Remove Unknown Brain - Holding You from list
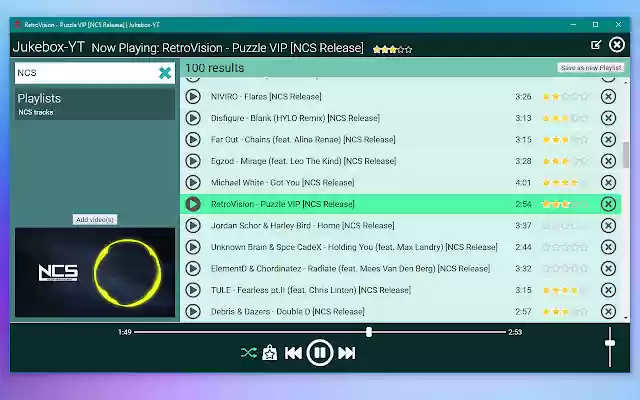Screen dimensions: 640x400 pos(608,247)
